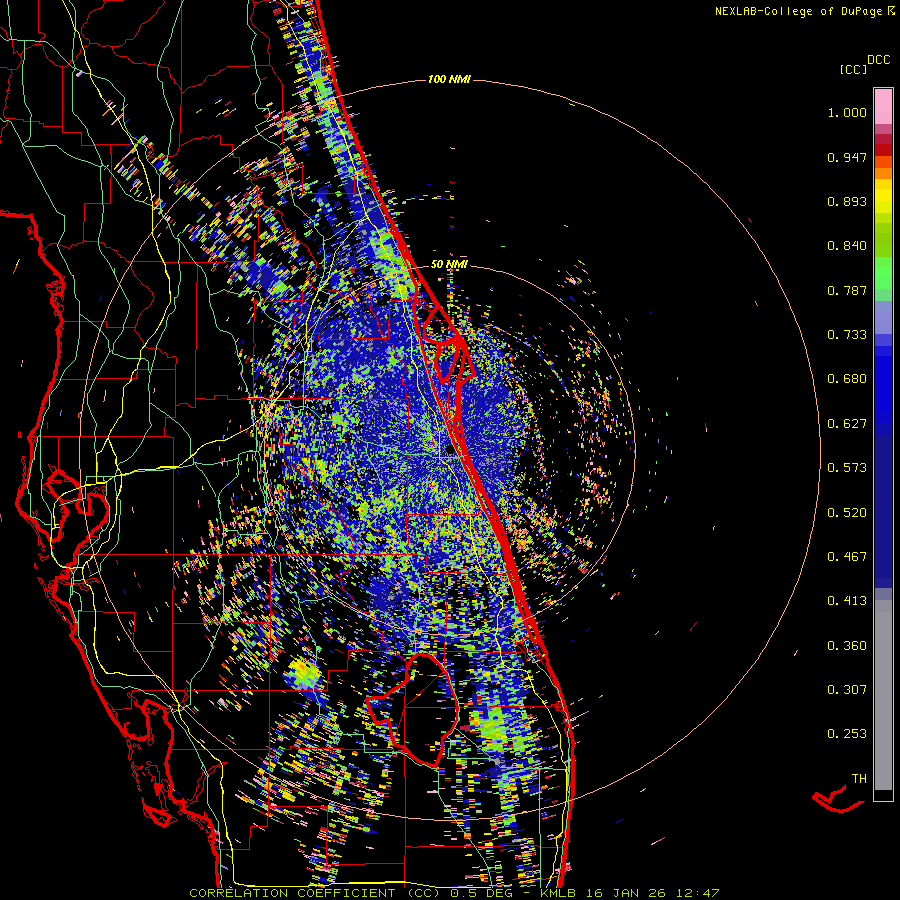Click the 50 NMI range ring label
Screen dimensions: 900x900
tap(449, 265)
